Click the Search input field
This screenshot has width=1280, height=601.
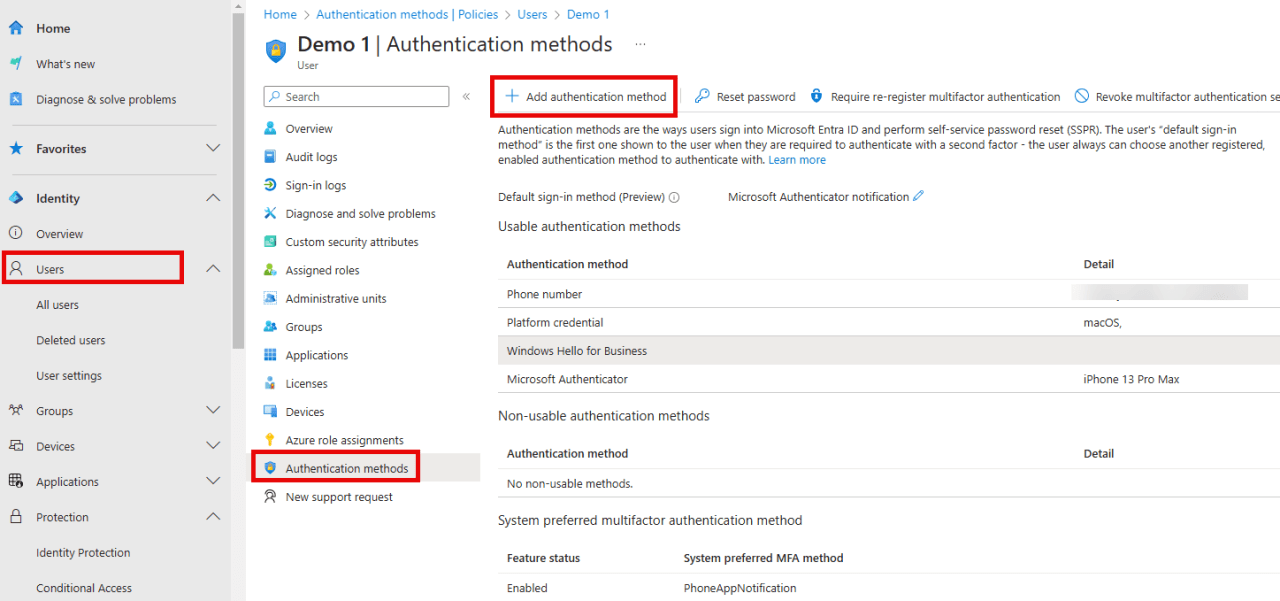coord(357,97)
